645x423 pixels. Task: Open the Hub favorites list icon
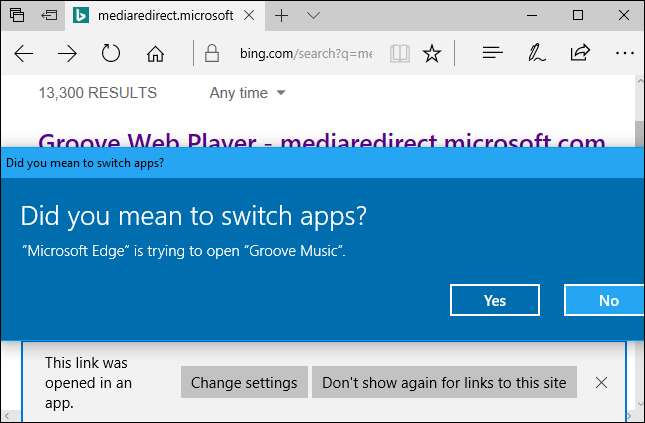(x=492, y=53)
